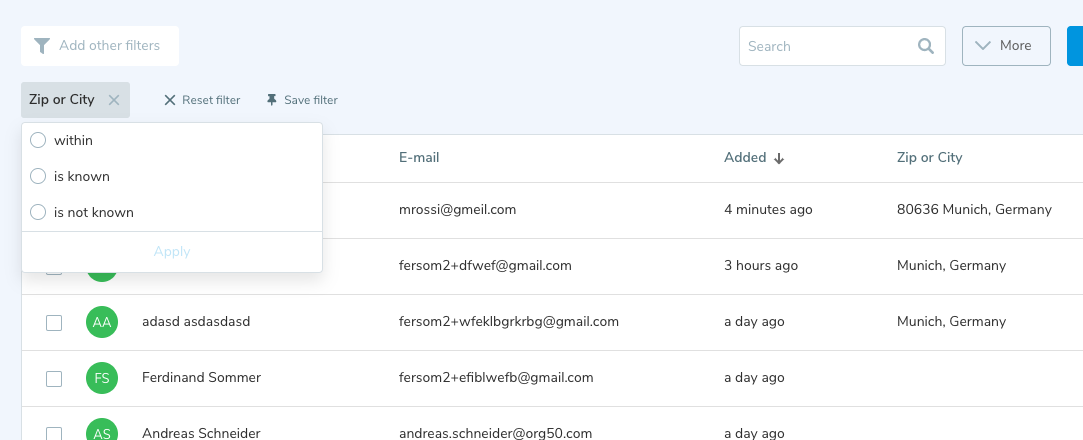Click the funnel icon in Add other filters
Image resolution: width=1083 pixels, height=440 pixels.
pyautogui.click(x=42, y=46)
